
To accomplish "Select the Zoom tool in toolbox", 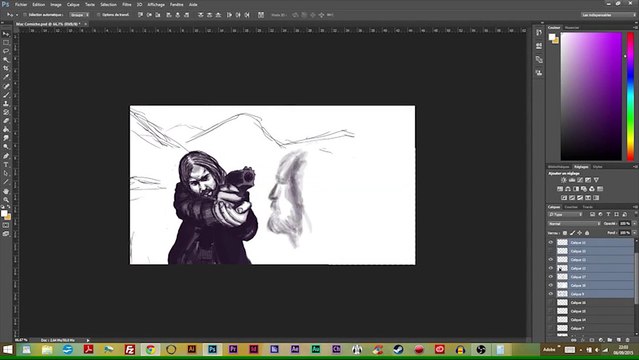I will (x=6, y=199).
